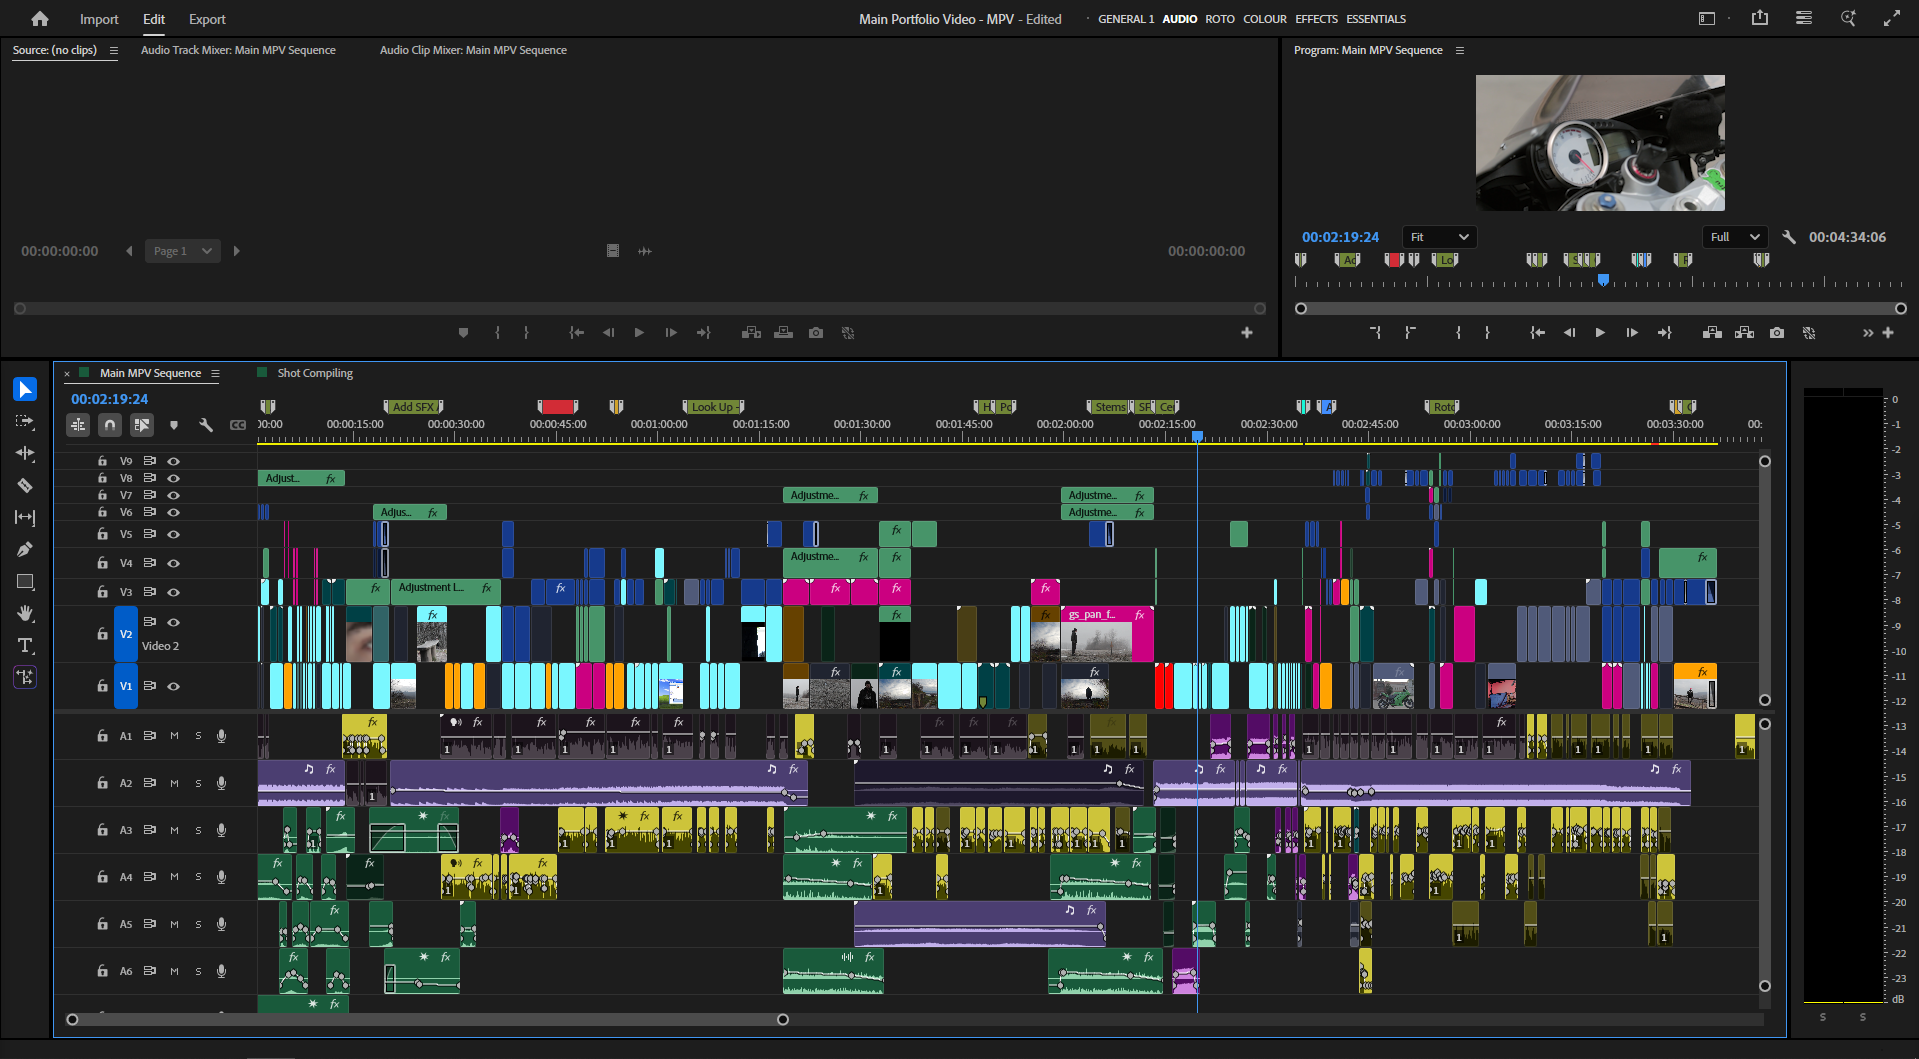Open the timeline wrench settings icon

pos(206,425)
